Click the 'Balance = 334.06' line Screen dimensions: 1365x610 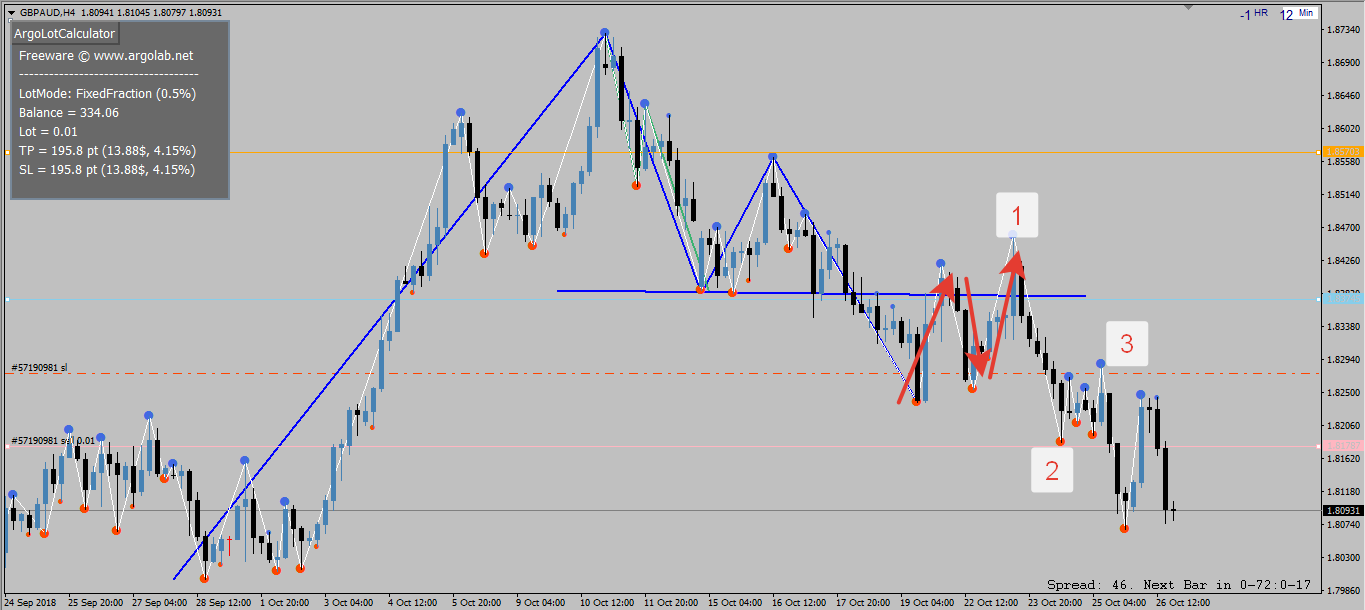[x=68, y=113]
